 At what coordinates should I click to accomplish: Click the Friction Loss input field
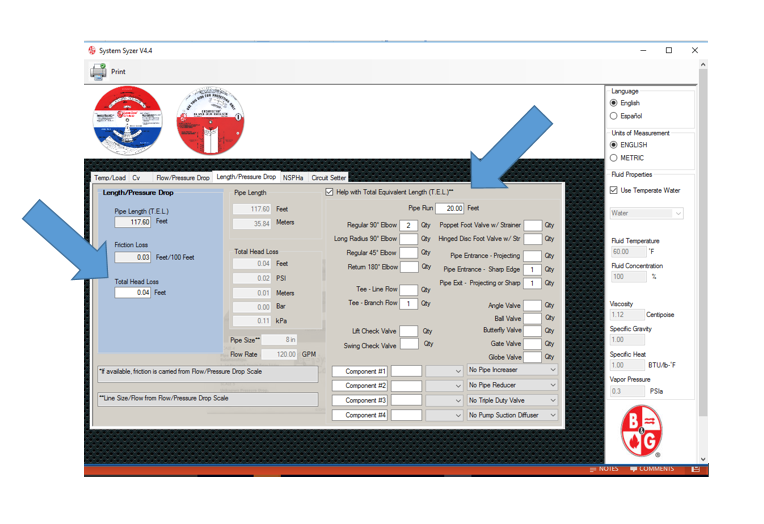[133, 257]
